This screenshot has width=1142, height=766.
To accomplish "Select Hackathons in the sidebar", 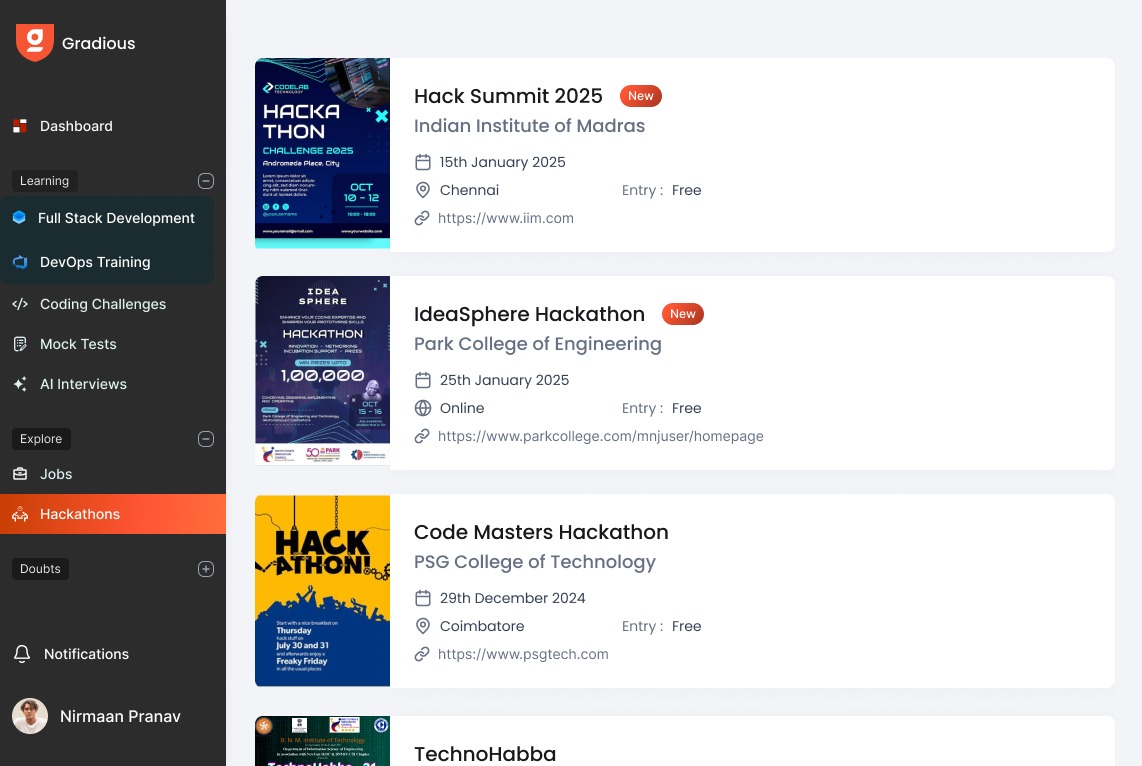I will 80,514.
